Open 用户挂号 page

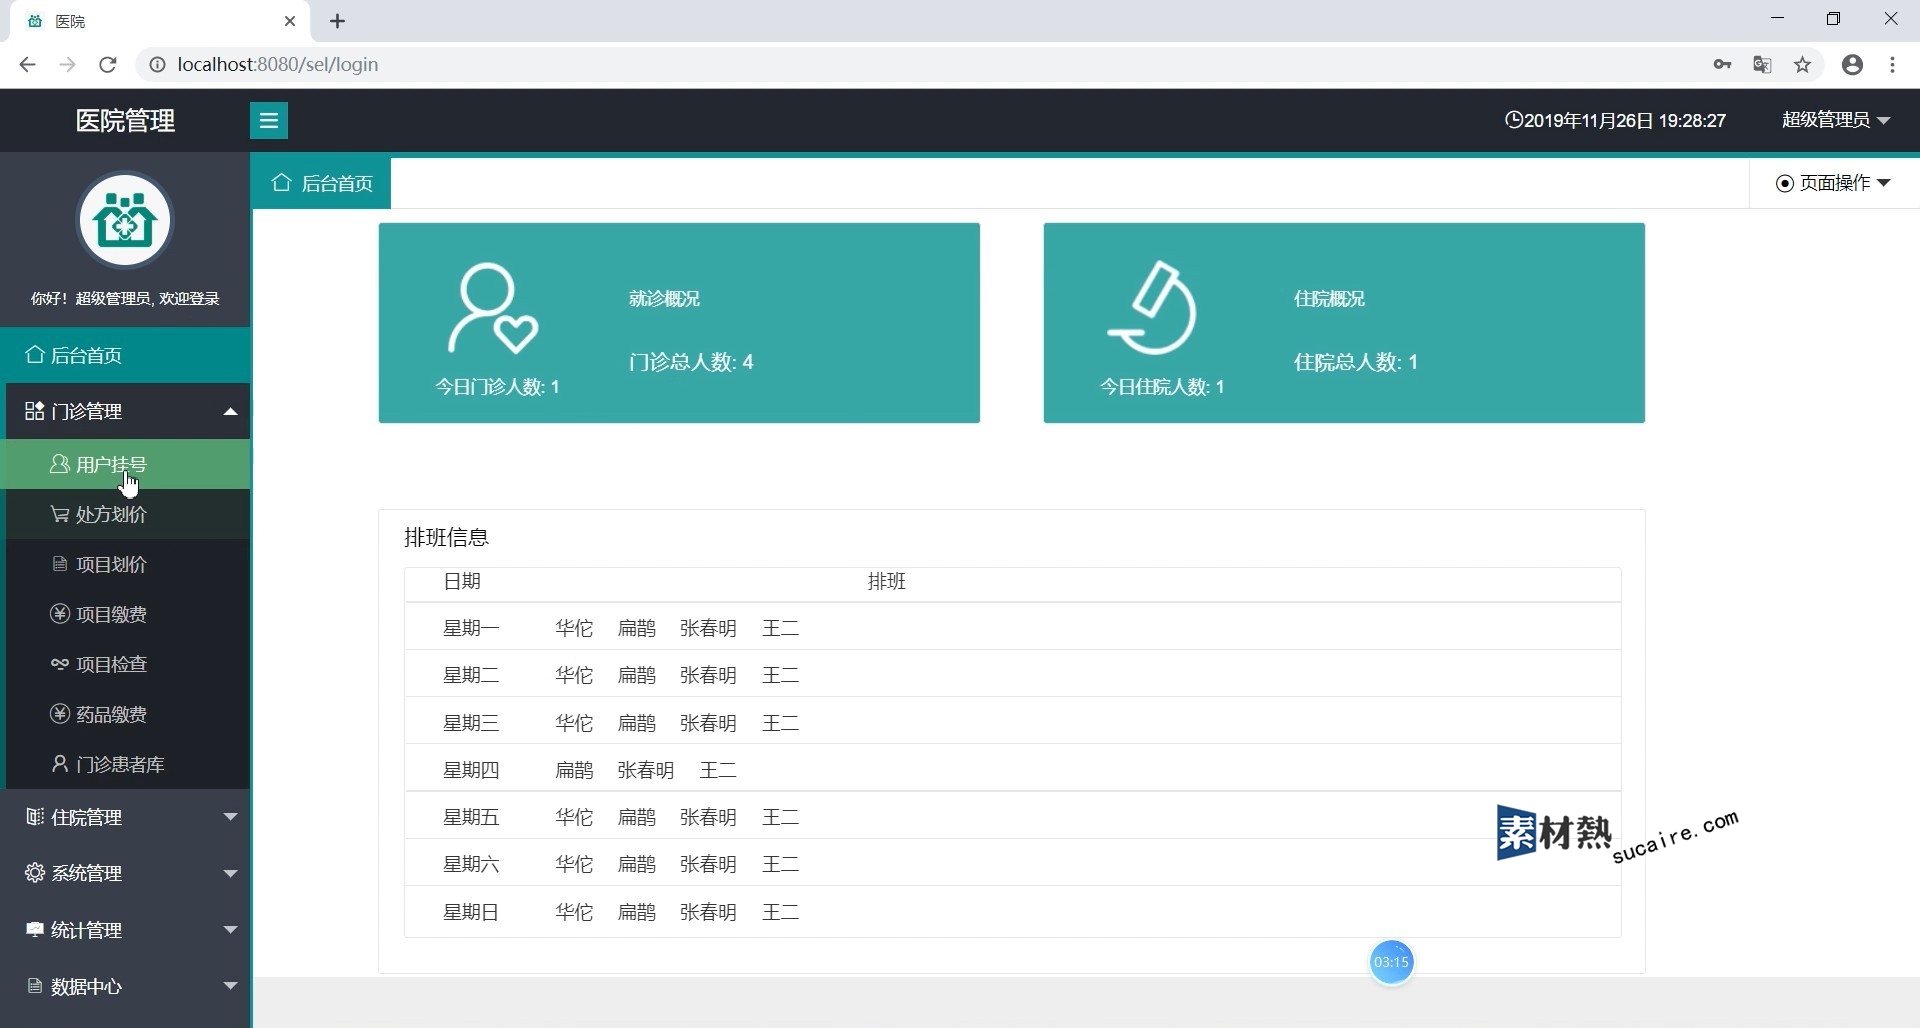[125, 464]
